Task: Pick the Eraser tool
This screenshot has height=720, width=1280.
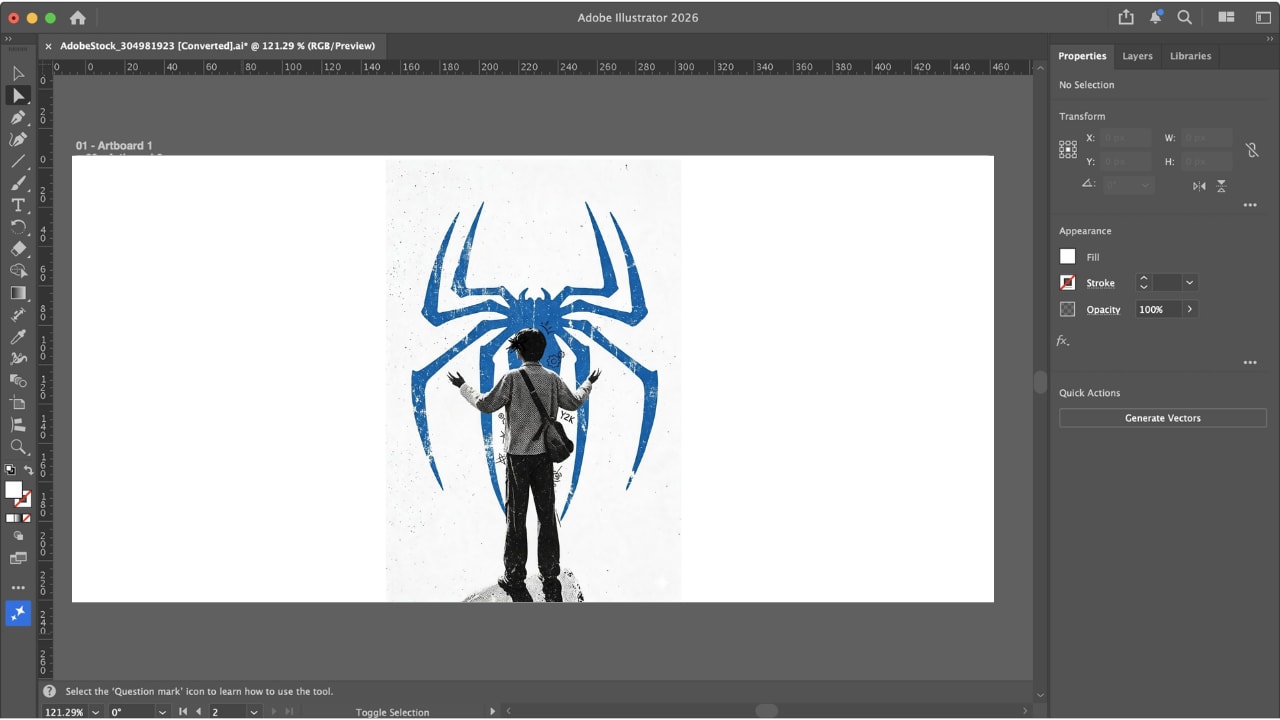Action: tap(18, 249)
